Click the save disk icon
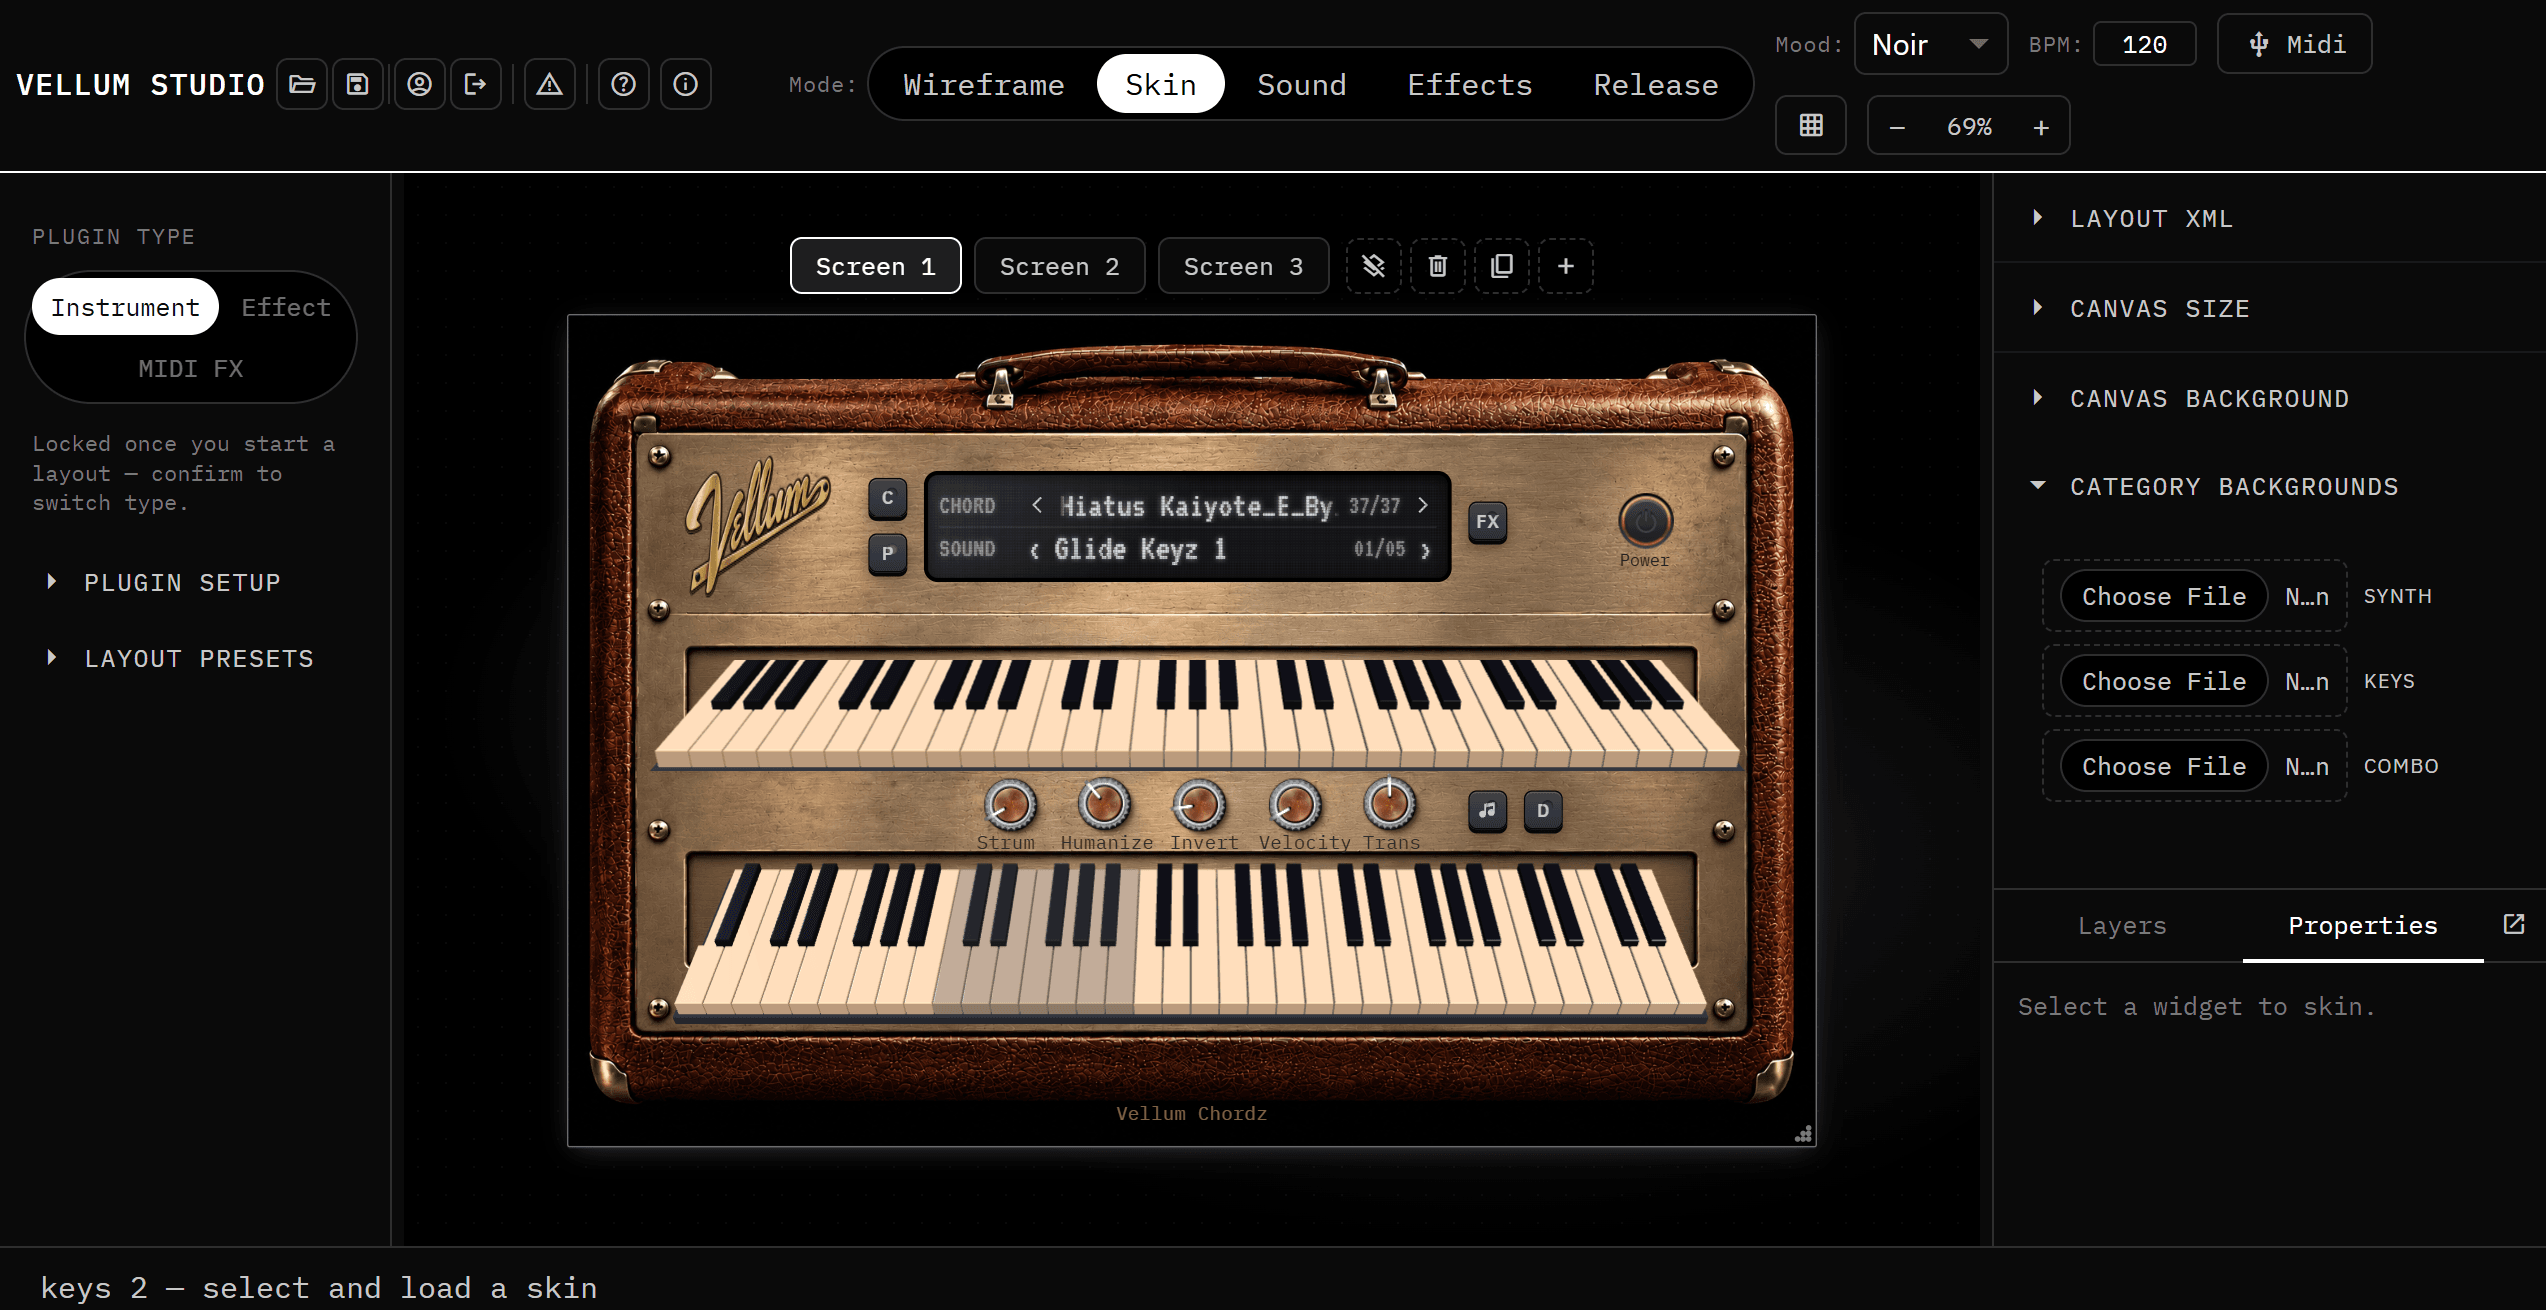Viewport: 2546px width, 1310px height. 358,85
